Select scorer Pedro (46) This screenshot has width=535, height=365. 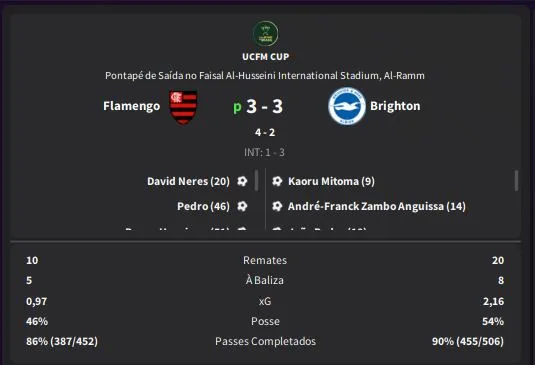pyautogui.click(x=203, y=206)
